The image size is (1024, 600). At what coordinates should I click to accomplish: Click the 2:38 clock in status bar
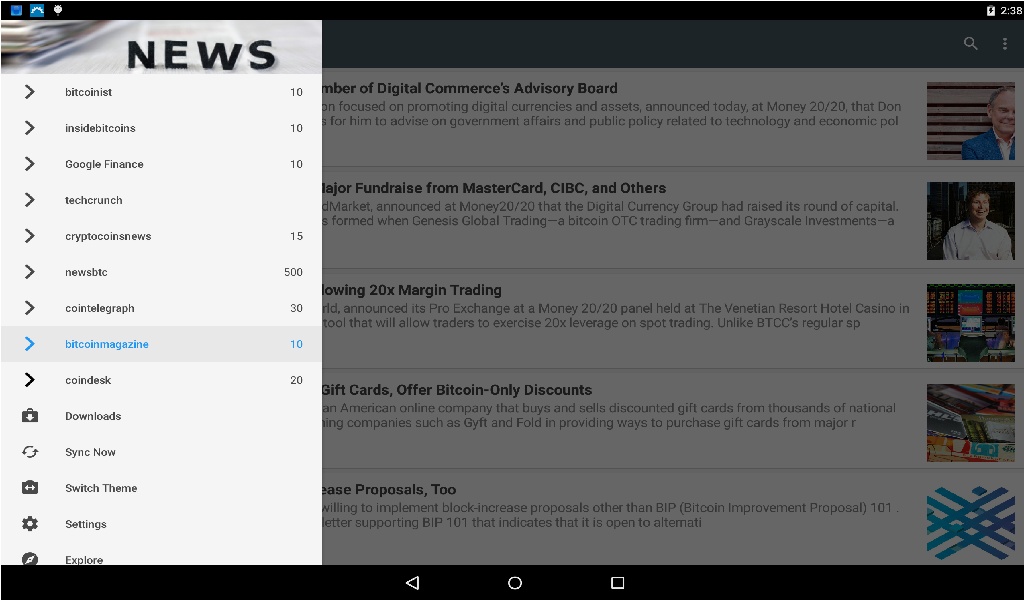pos(1011,10)
